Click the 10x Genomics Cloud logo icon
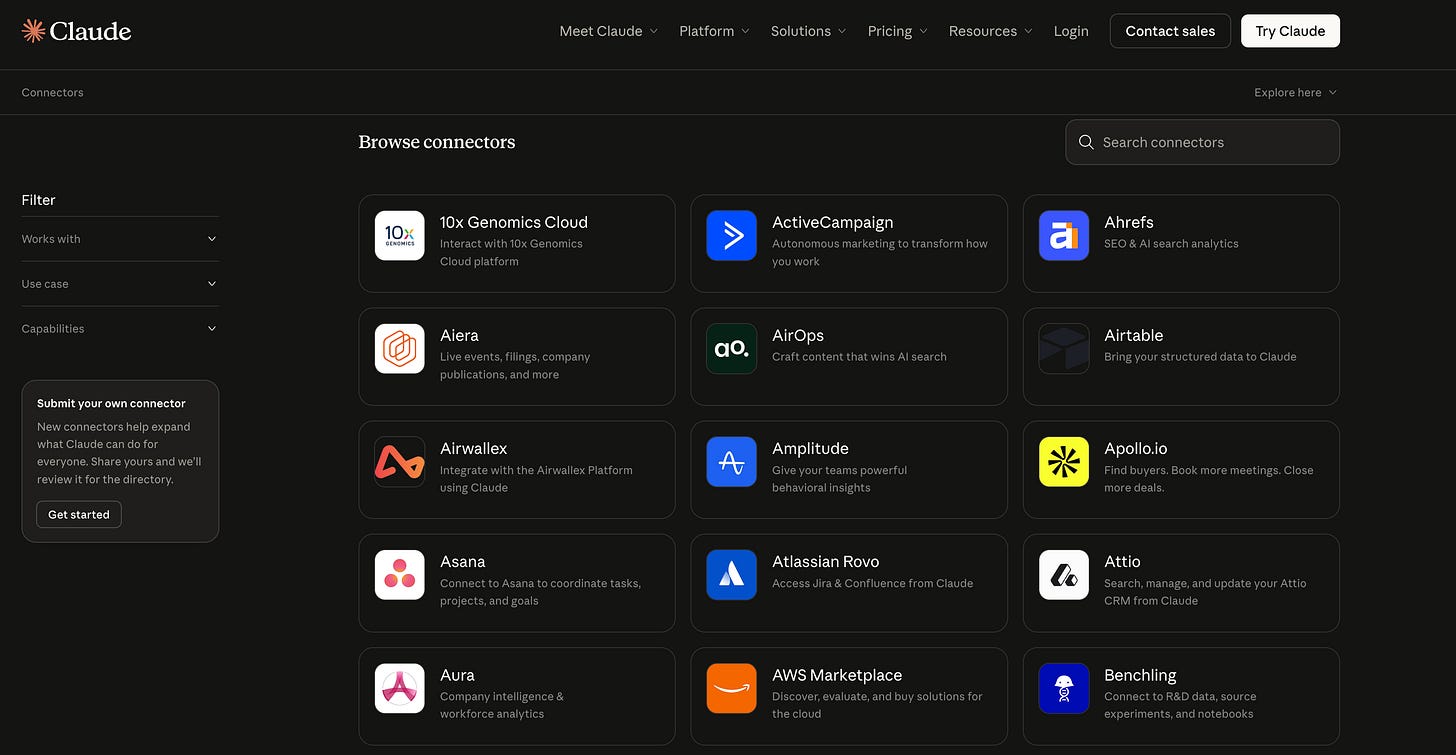The image size is (1456, 755). [399, 235]
